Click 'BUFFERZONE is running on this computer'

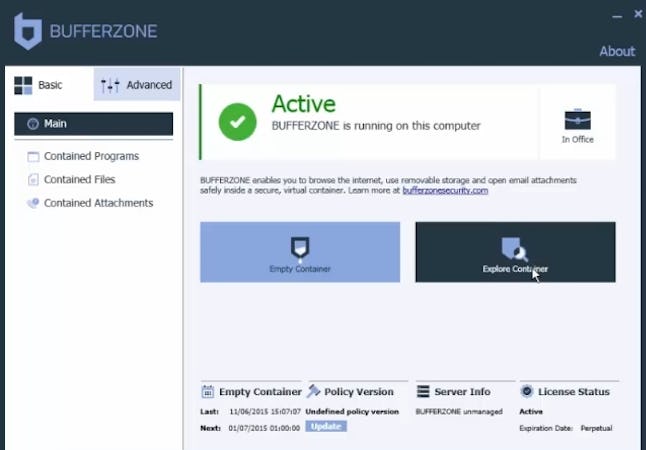pos(376,126)
